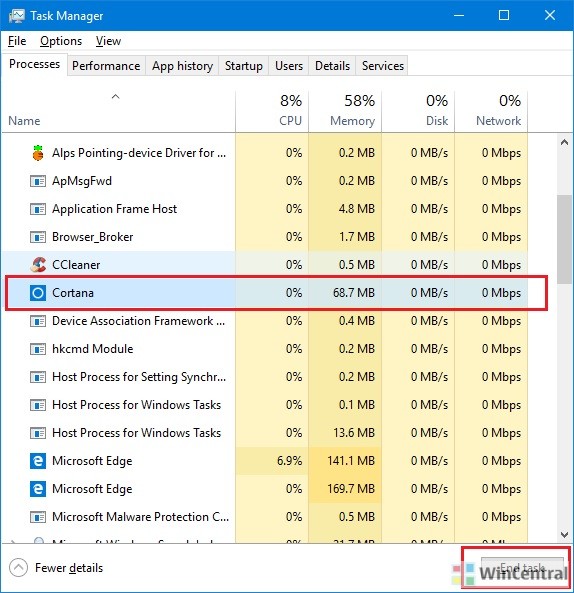
Task: Click the scrollbar down arrow
Action: coord(565,535)
